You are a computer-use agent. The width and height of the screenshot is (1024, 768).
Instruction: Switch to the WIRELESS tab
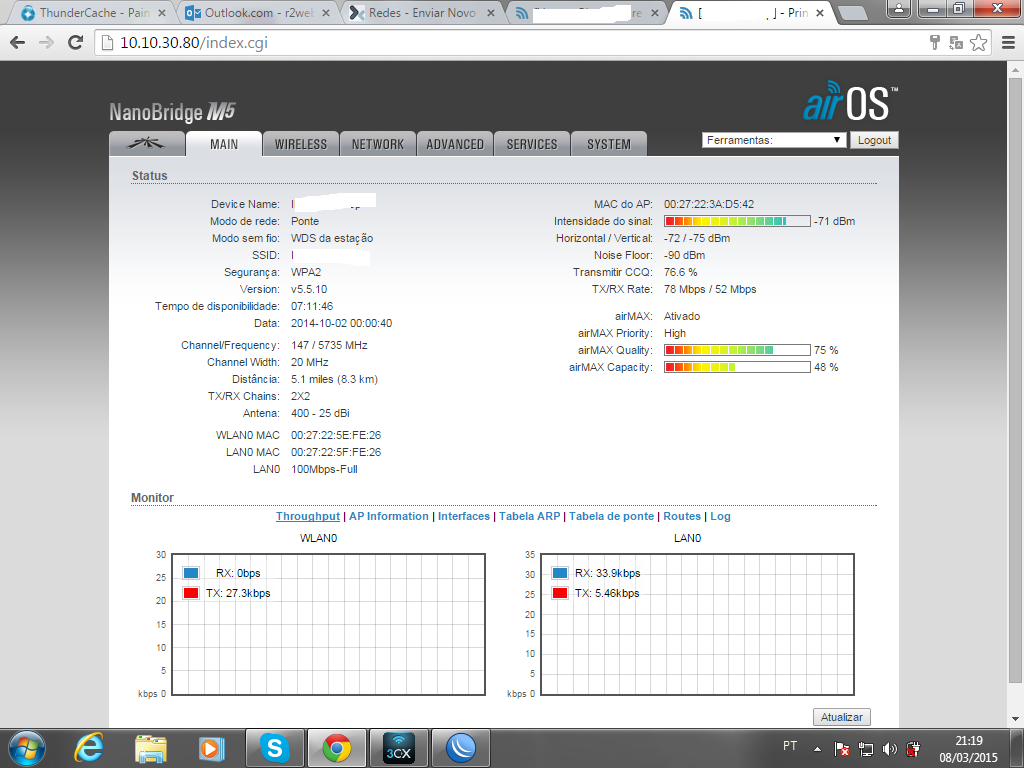[300, 144]
